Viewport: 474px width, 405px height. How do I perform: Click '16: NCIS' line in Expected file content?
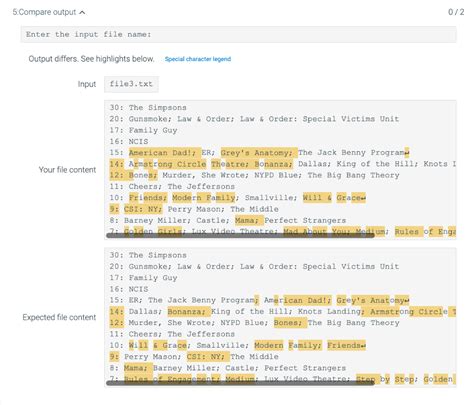click(x=129, y=289)
